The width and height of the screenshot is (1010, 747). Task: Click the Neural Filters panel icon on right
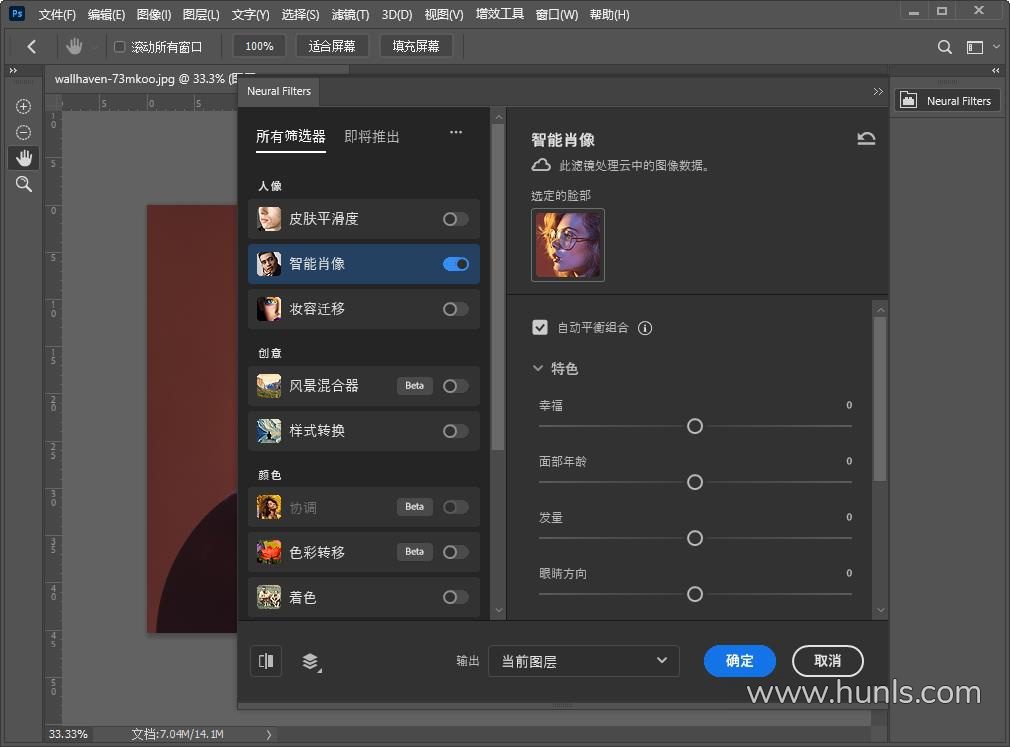coord(908,100)
